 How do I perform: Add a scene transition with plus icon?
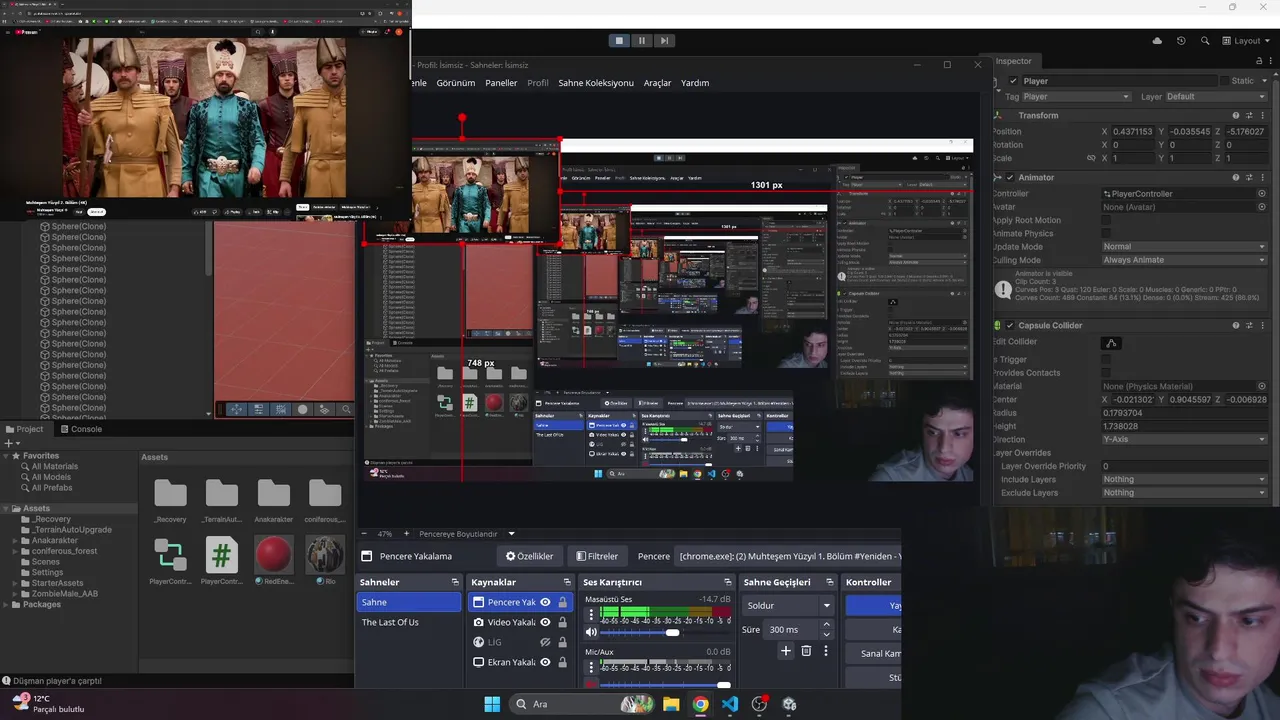(786, 650)
